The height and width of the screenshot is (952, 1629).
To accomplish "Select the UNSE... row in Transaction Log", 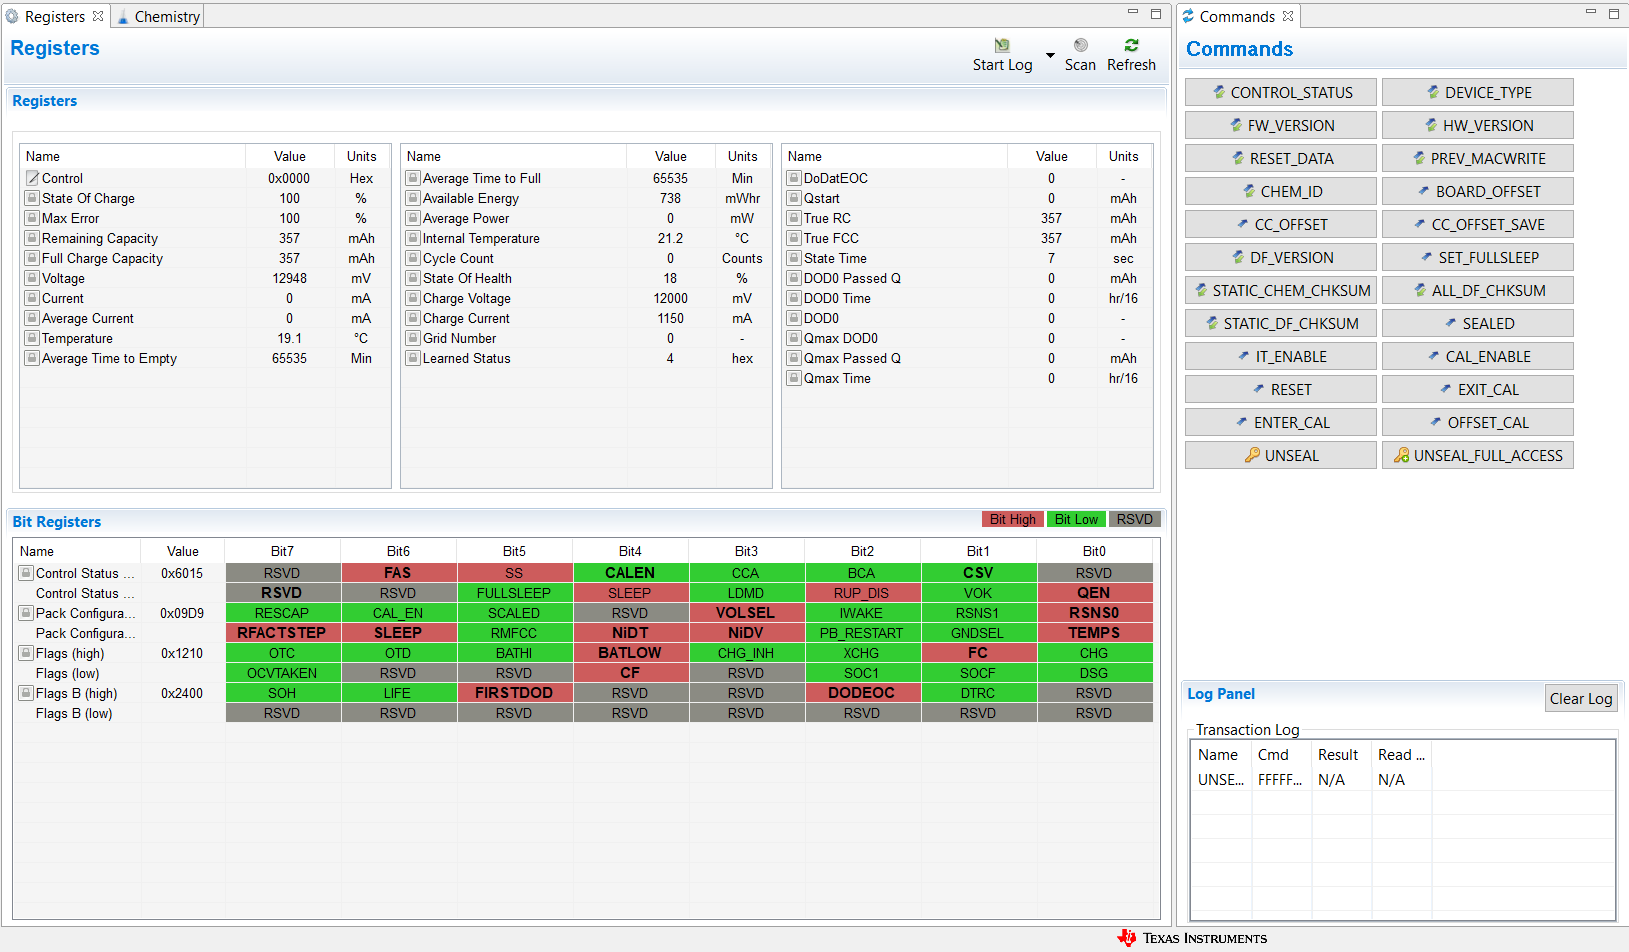I will point(1402,780).
